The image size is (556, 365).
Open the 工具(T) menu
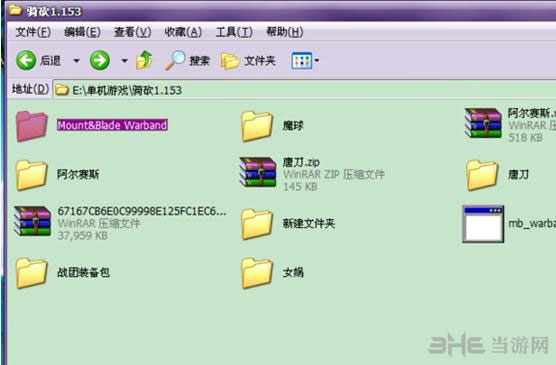234,32
